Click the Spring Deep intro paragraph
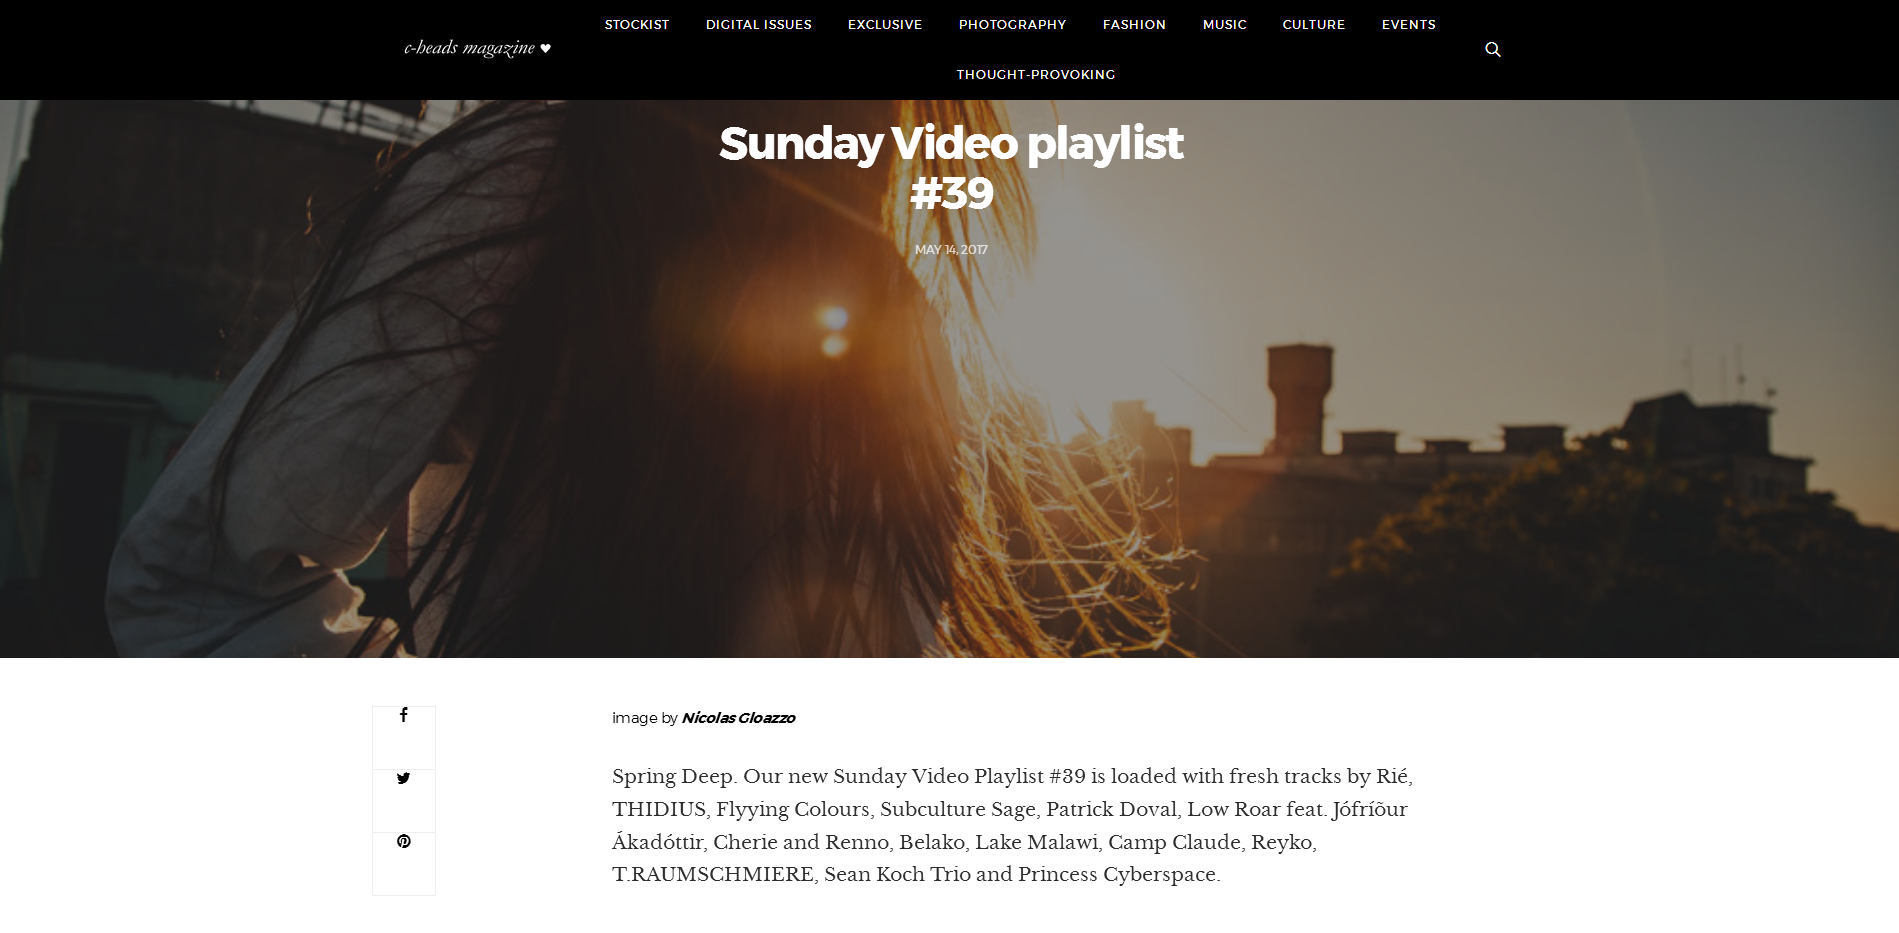The height and width of the screenshot is (933, 1899). click(x=1012, y=825)
